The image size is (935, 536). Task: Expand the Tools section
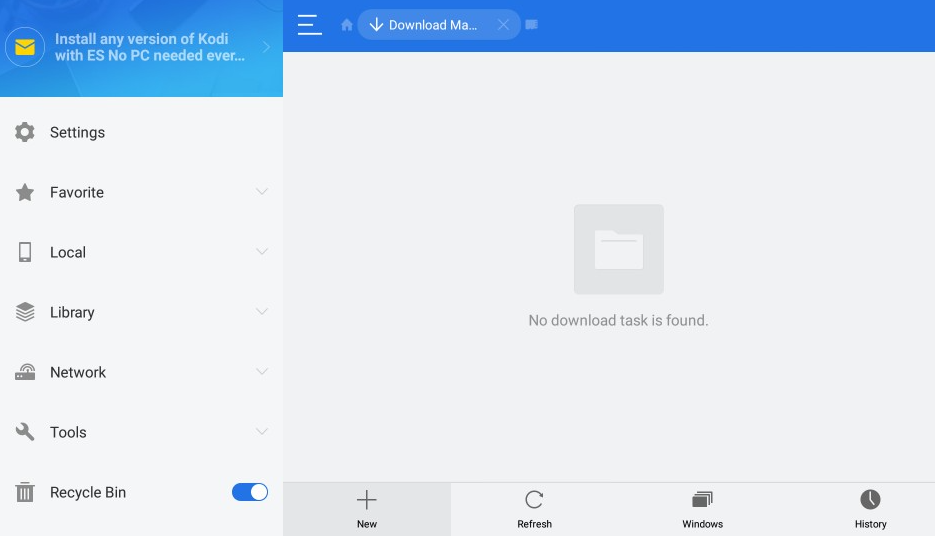(262, 432)
